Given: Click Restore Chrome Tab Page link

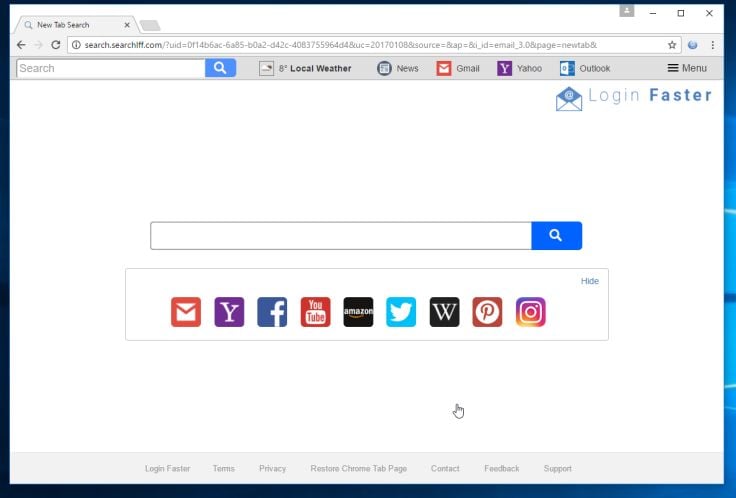Looking at the screenshot, I should (x=359, y=468).
